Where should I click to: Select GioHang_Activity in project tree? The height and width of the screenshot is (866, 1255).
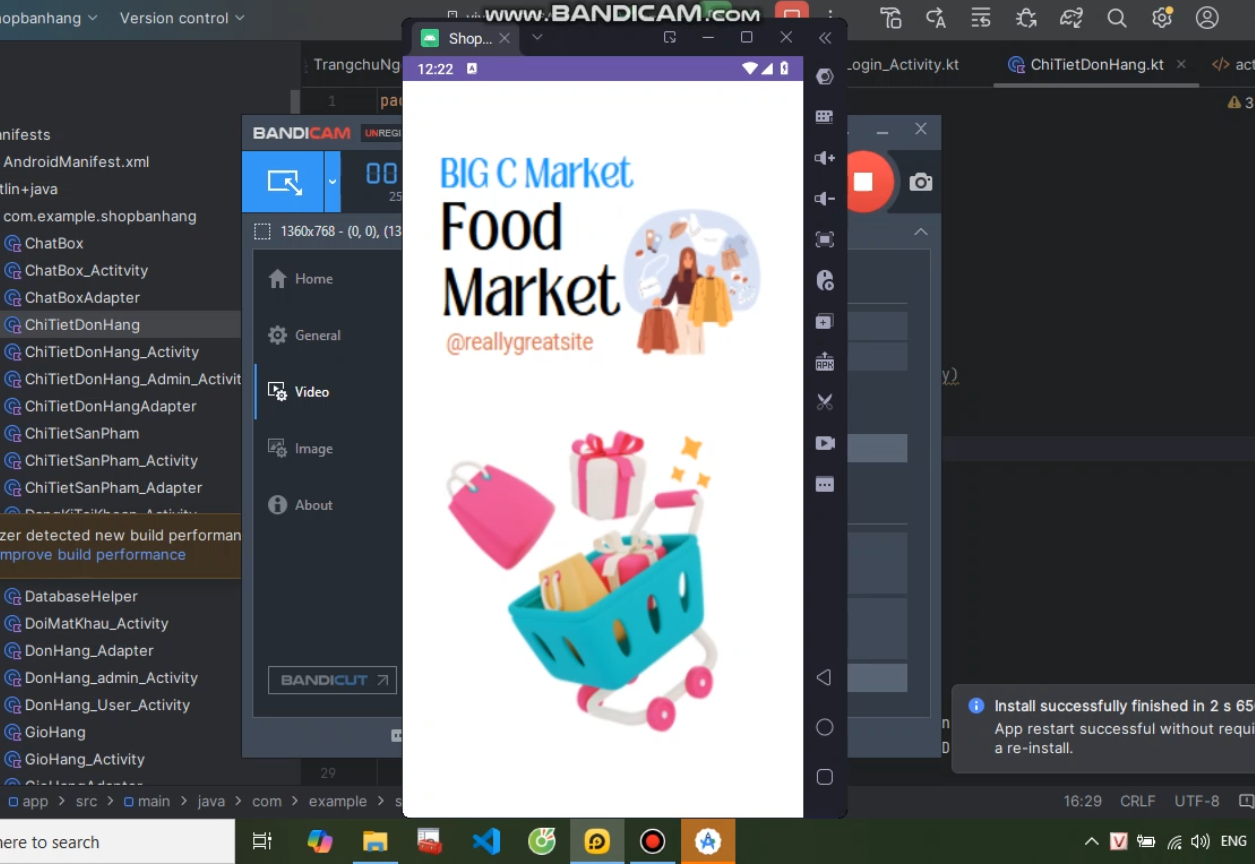(x=84, y=759)
